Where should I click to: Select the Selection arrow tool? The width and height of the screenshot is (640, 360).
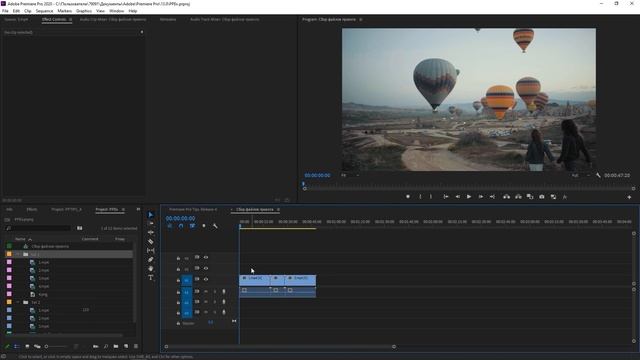click(151, 215)
